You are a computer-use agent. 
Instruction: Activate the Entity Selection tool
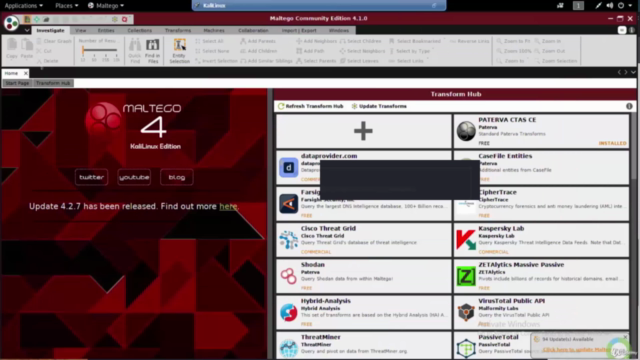click(180, 51)
